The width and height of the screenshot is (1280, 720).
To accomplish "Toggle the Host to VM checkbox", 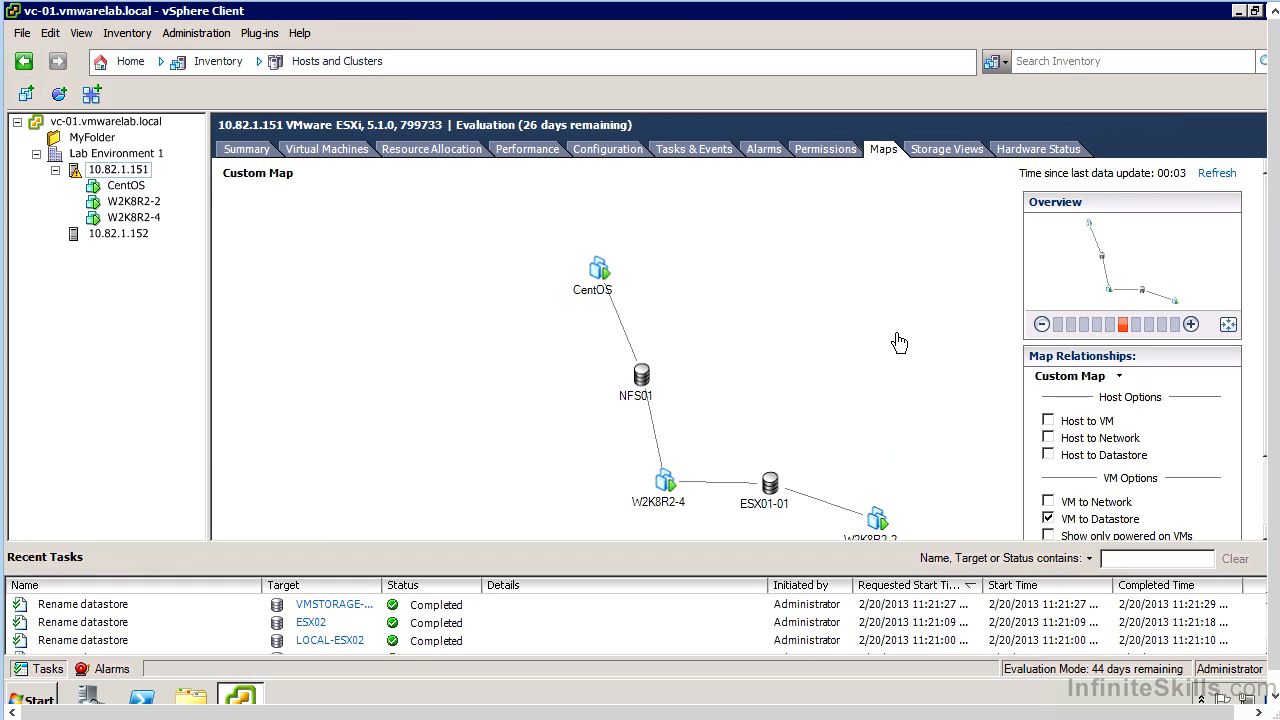I will tap(1048, 420).
